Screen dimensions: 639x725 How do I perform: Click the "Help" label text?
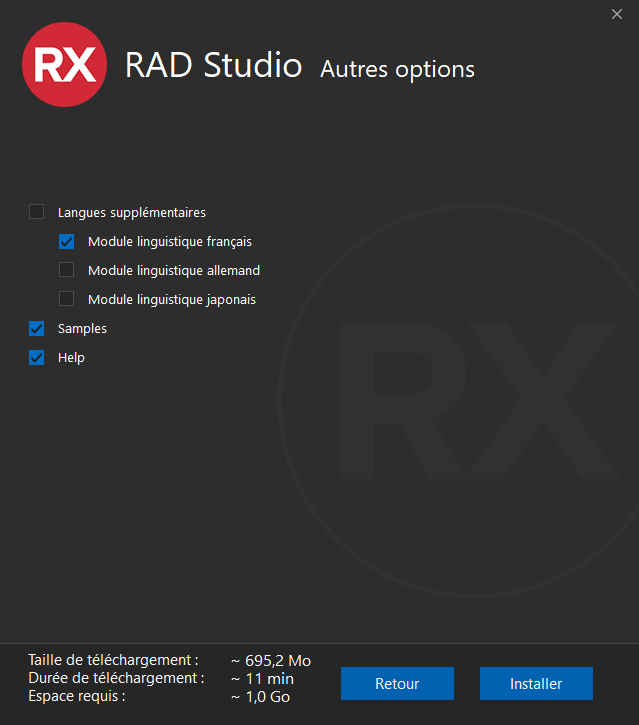71,357
